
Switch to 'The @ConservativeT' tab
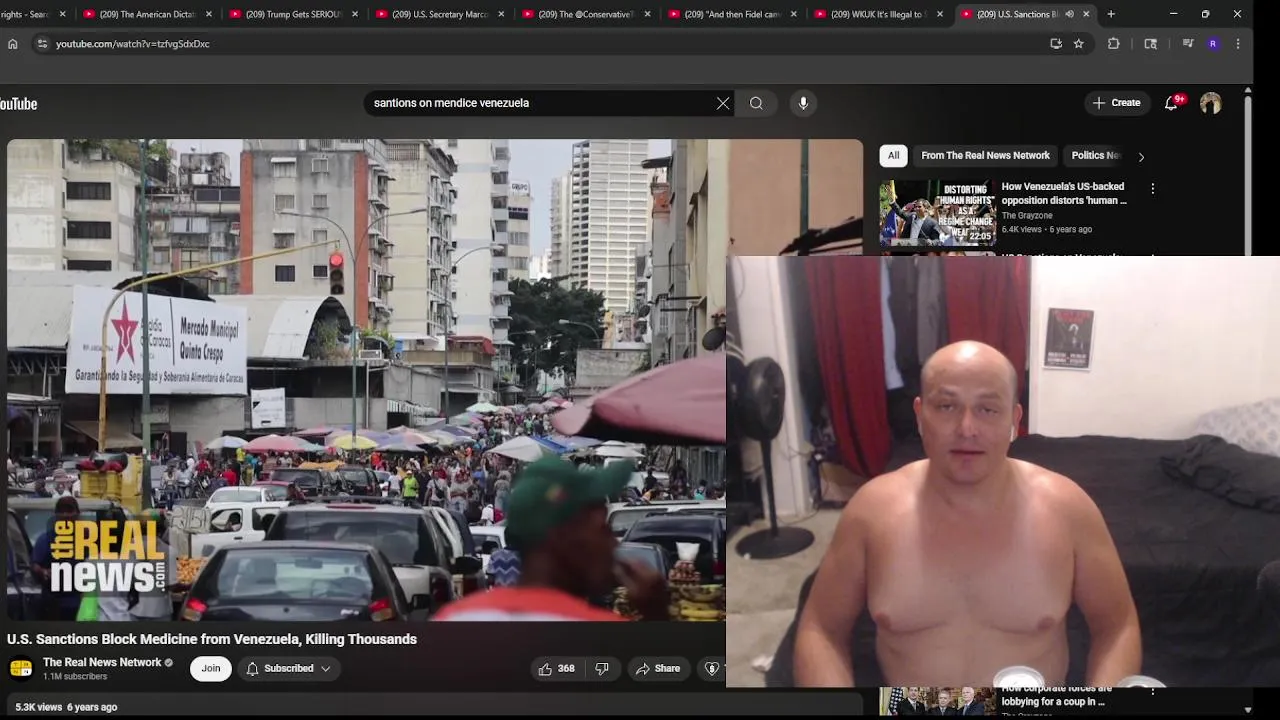(586, 14)
